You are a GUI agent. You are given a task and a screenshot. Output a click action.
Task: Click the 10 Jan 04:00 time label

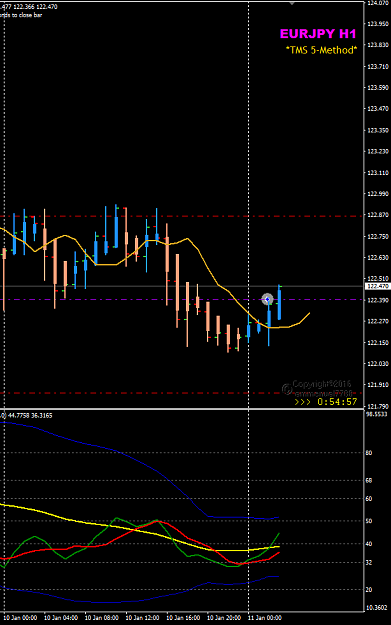61,618
